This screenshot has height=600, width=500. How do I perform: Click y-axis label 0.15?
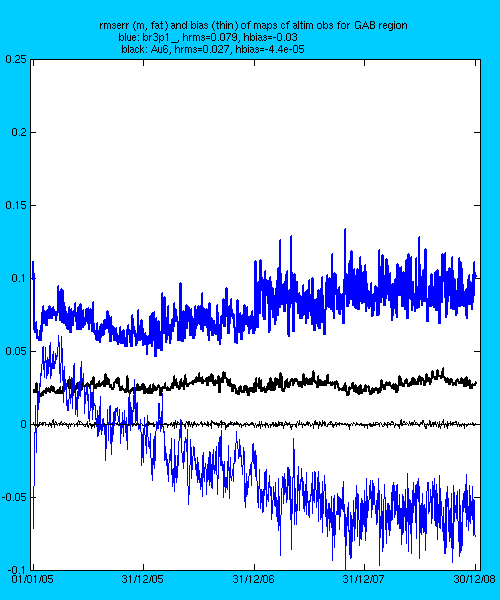coord(16,205)
